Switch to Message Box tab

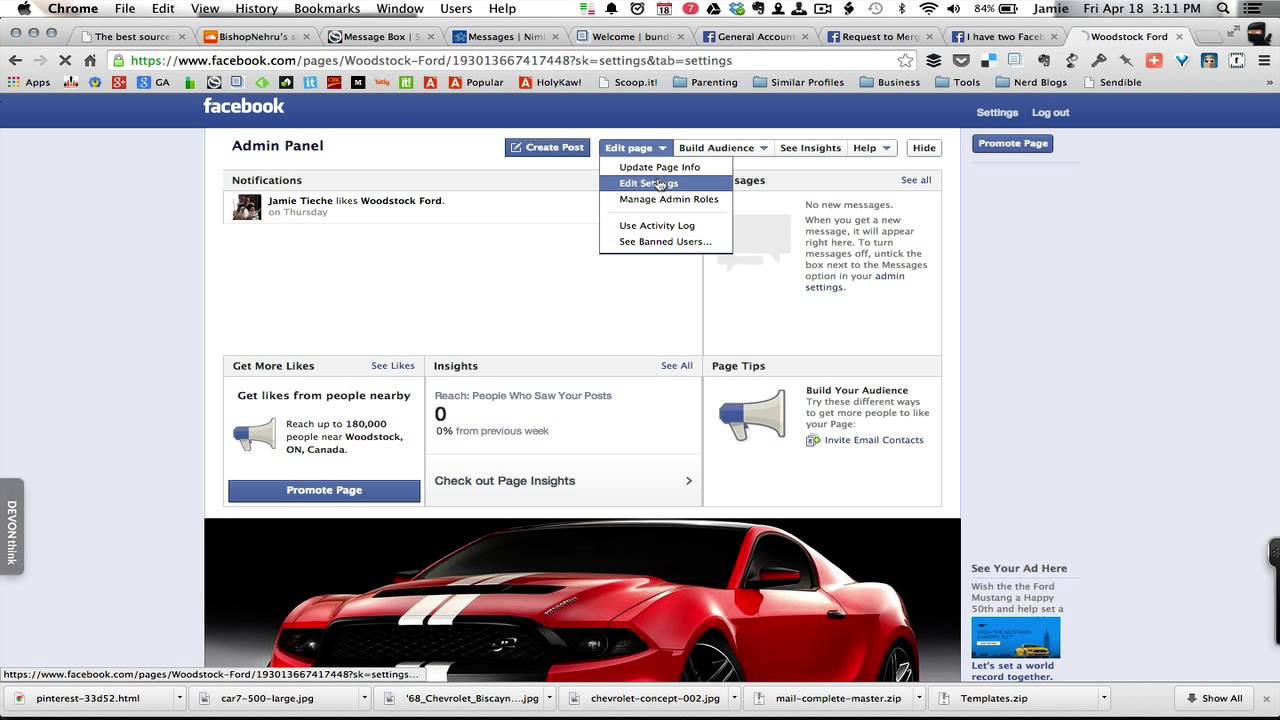381,36
